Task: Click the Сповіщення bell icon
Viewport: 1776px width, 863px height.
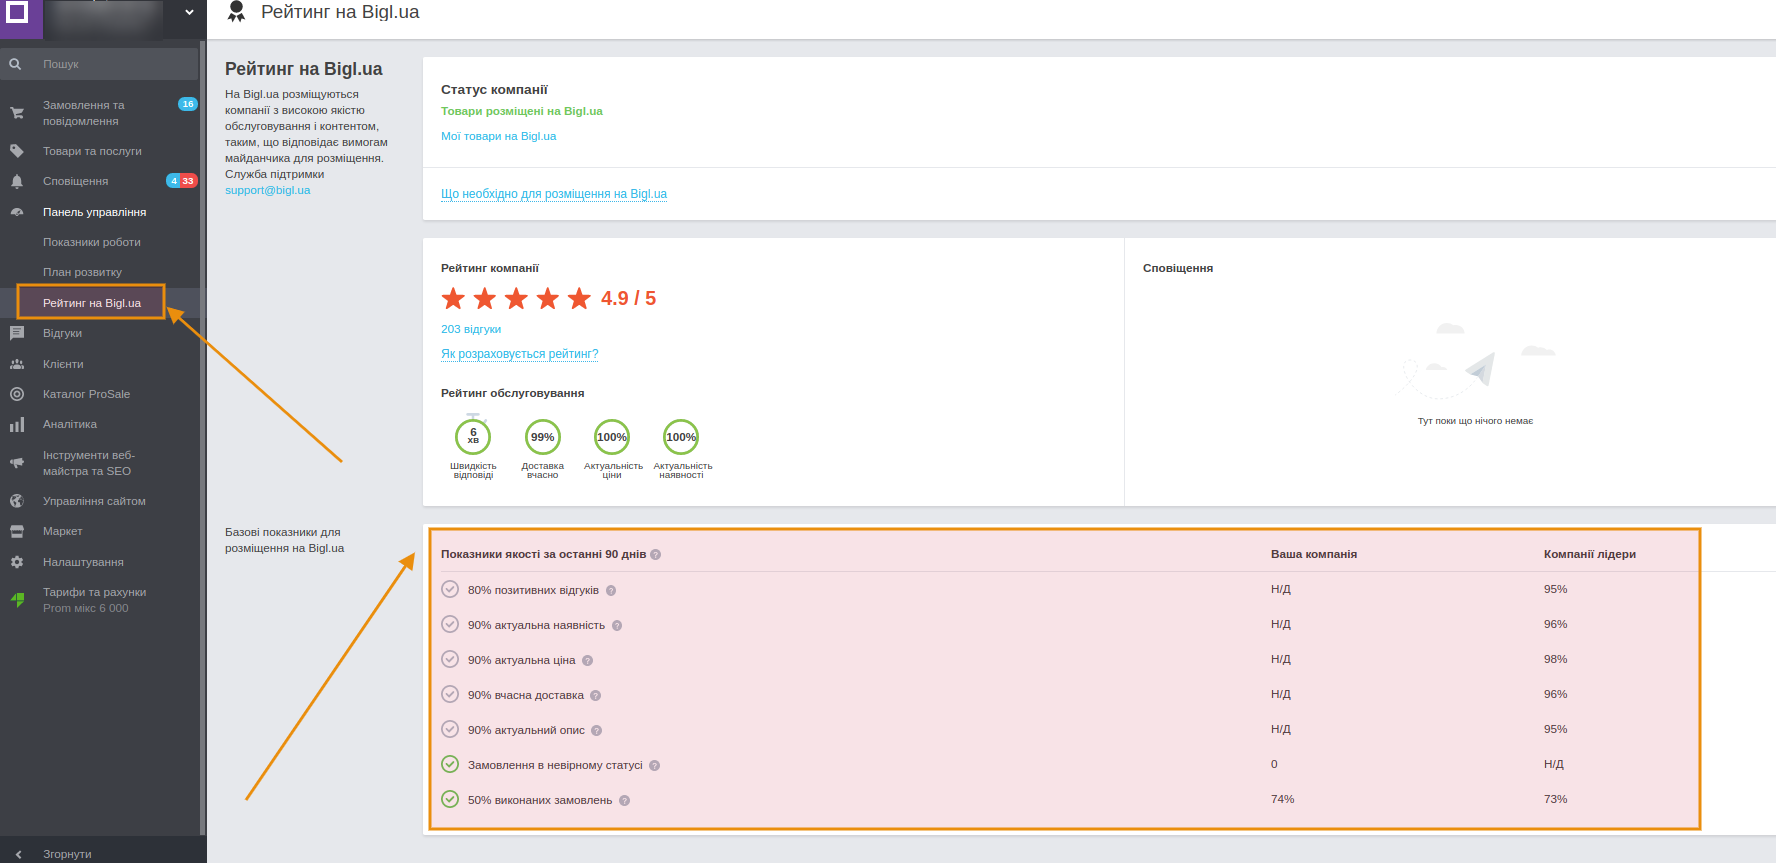Action: (17, 181)
